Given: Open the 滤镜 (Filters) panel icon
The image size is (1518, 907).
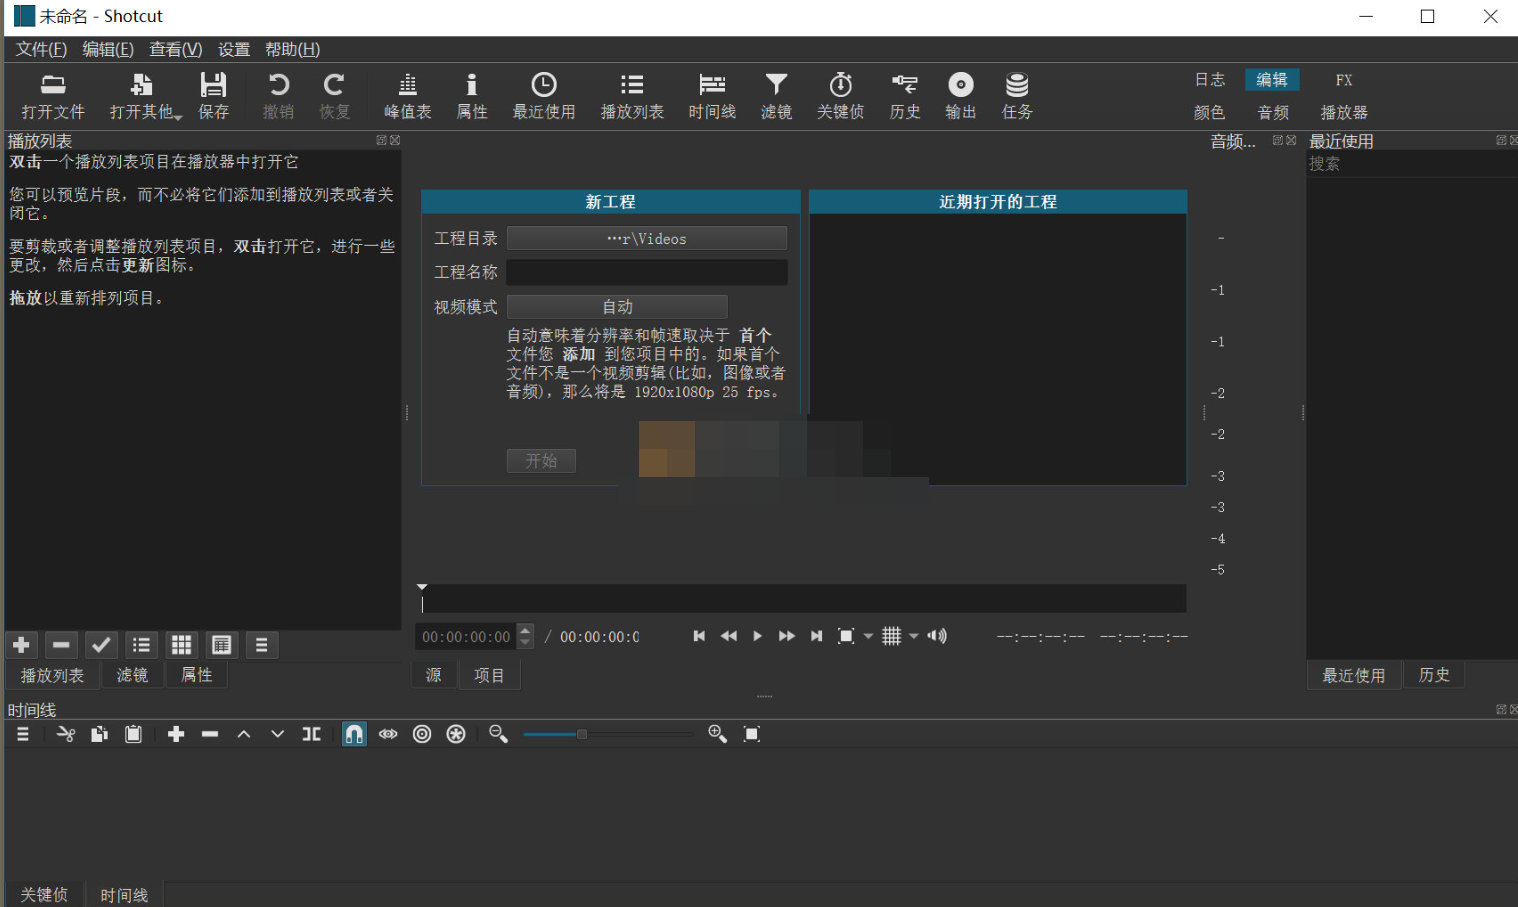Looking at the screenshot, I should [776, 95].
